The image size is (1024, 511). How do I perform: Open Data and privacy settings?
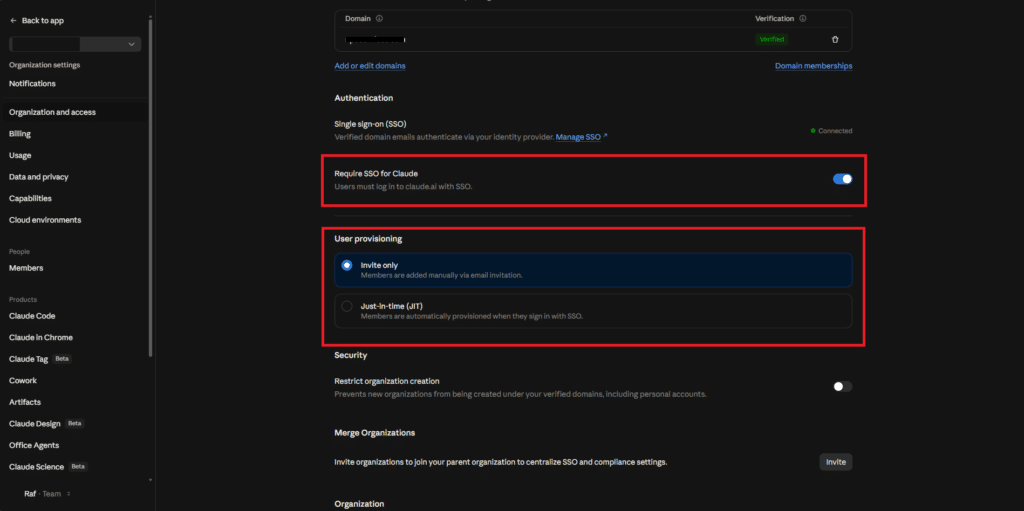point(39,177)
